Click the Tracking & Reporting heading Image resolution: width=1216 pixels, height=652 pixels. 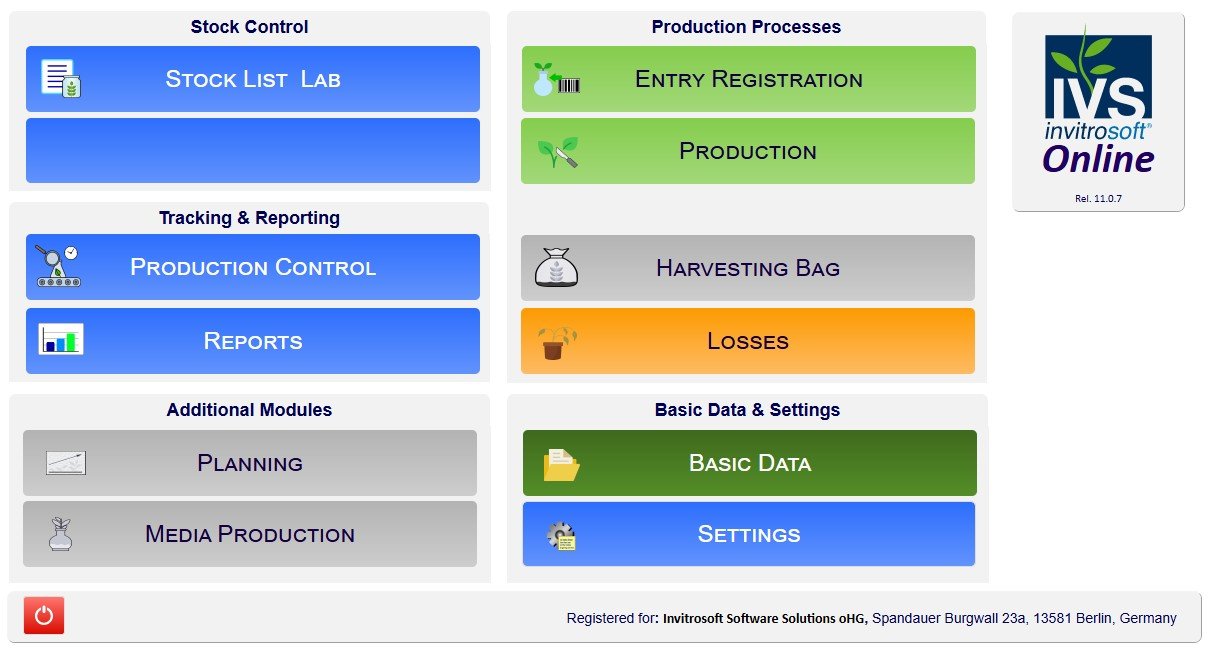(249, 217)
